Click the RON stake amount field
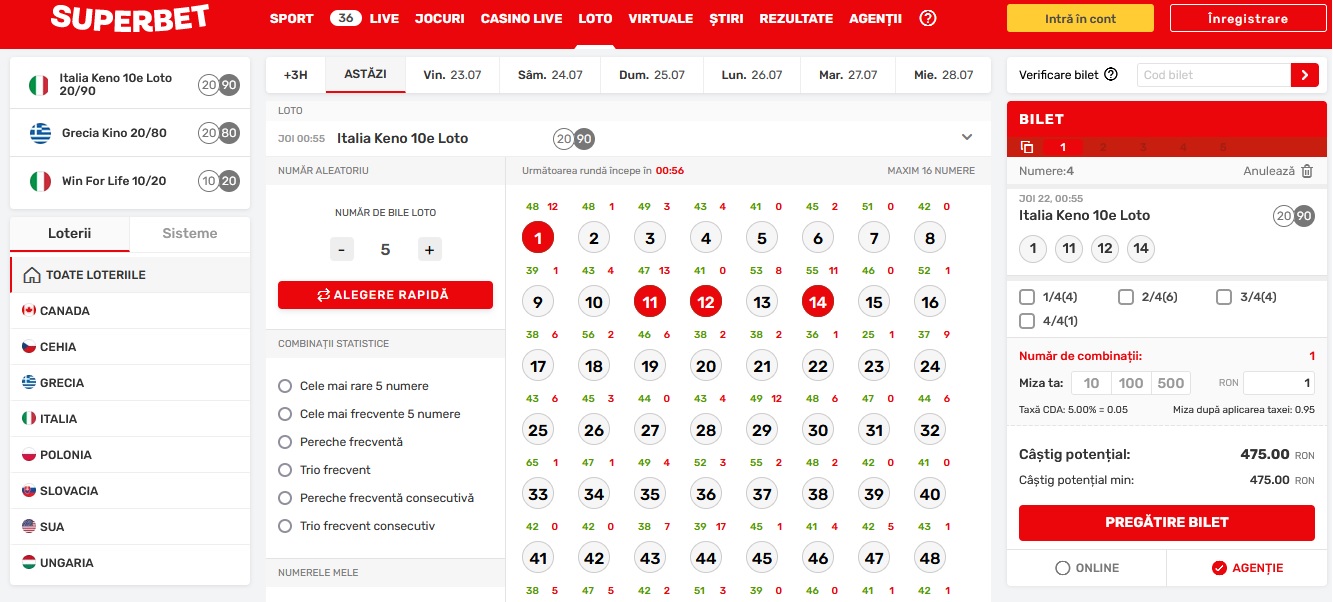Image resolution: width=1333 pixels, height=602 pixels. 1279,383
